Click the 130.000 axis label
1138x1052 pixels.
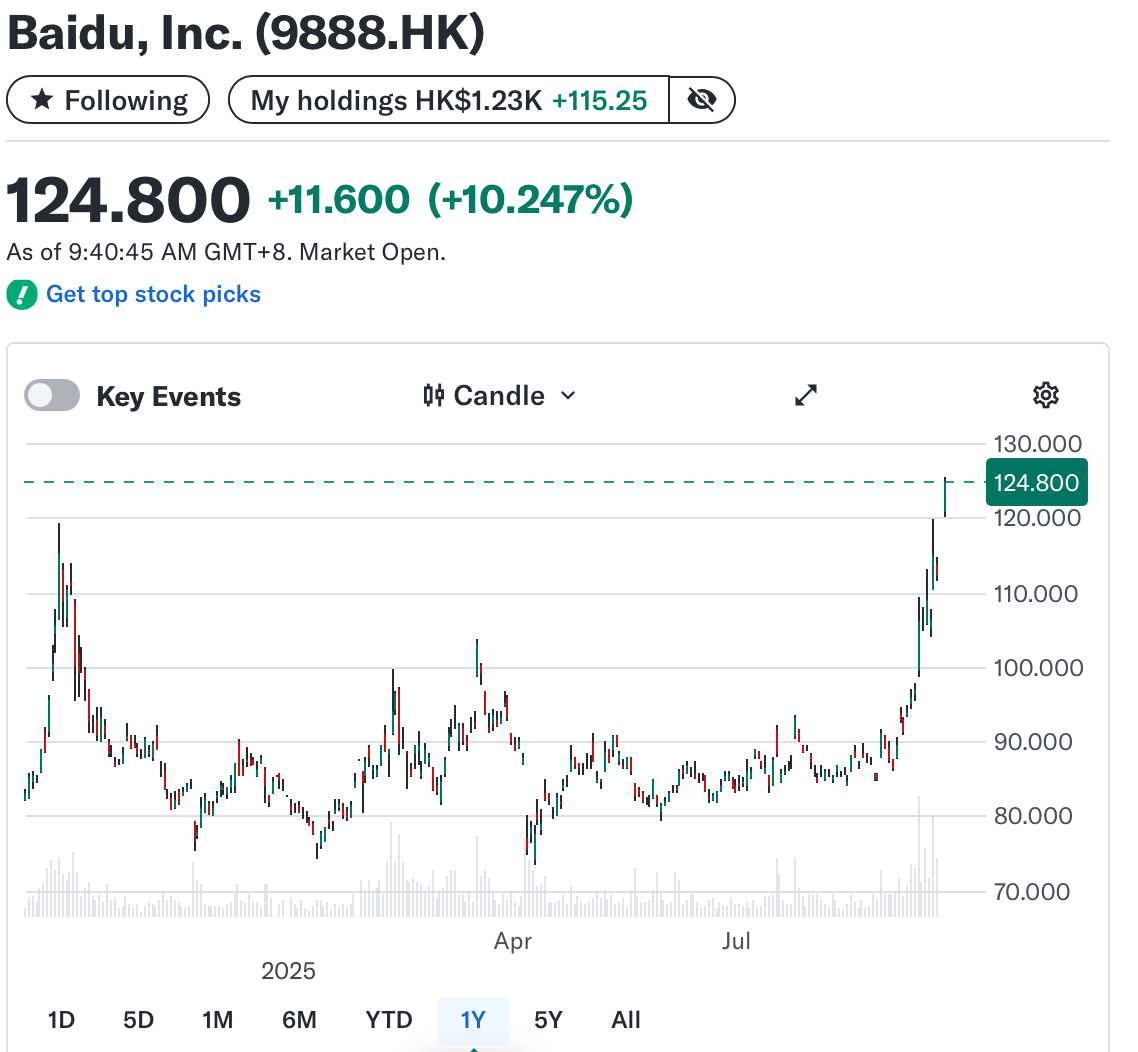1038,444
